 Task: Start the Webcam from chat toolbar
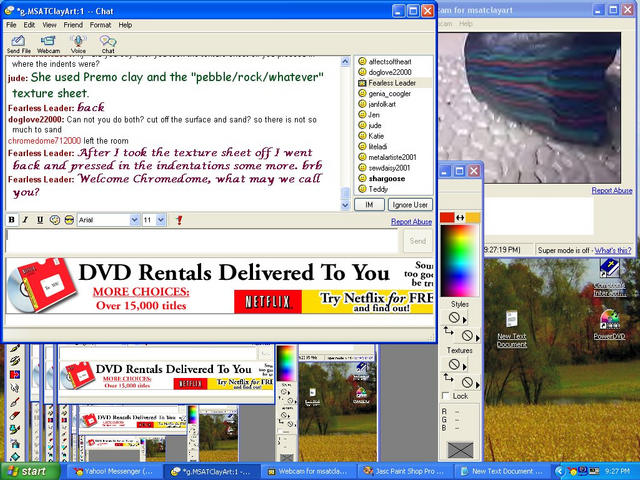(x=48, y=44)
